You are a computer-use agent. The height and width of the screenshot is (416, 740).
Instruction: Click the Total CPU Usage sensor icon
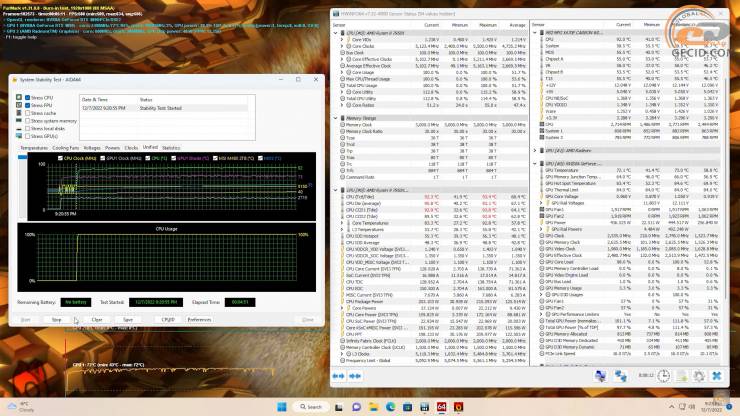343,85
